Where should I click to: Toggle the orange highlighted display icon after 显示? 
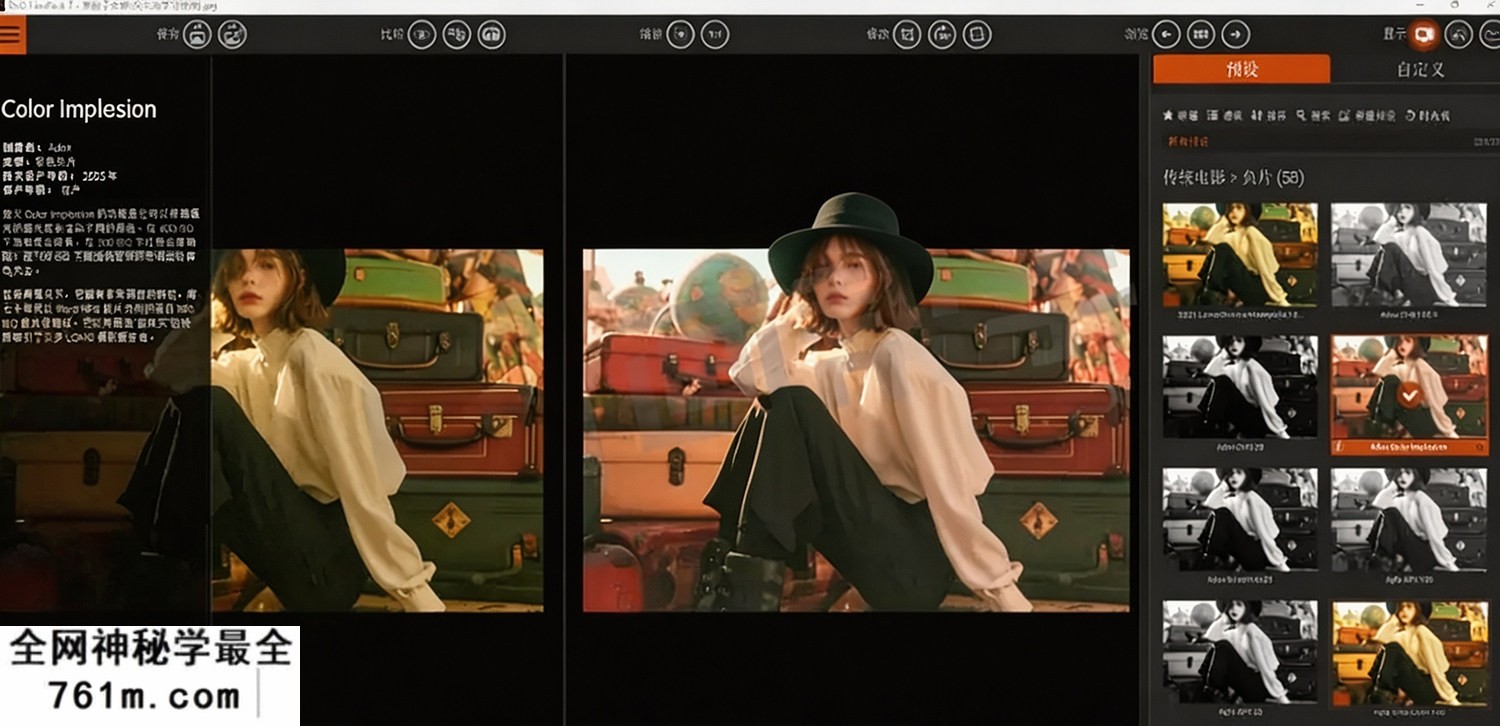(1424, 35)
